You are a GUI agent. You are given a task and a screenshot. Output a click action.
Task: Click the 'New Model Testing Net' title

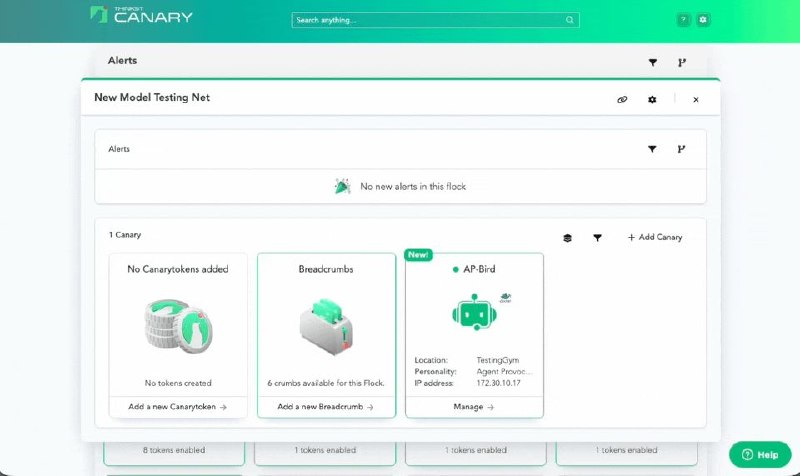152,97
